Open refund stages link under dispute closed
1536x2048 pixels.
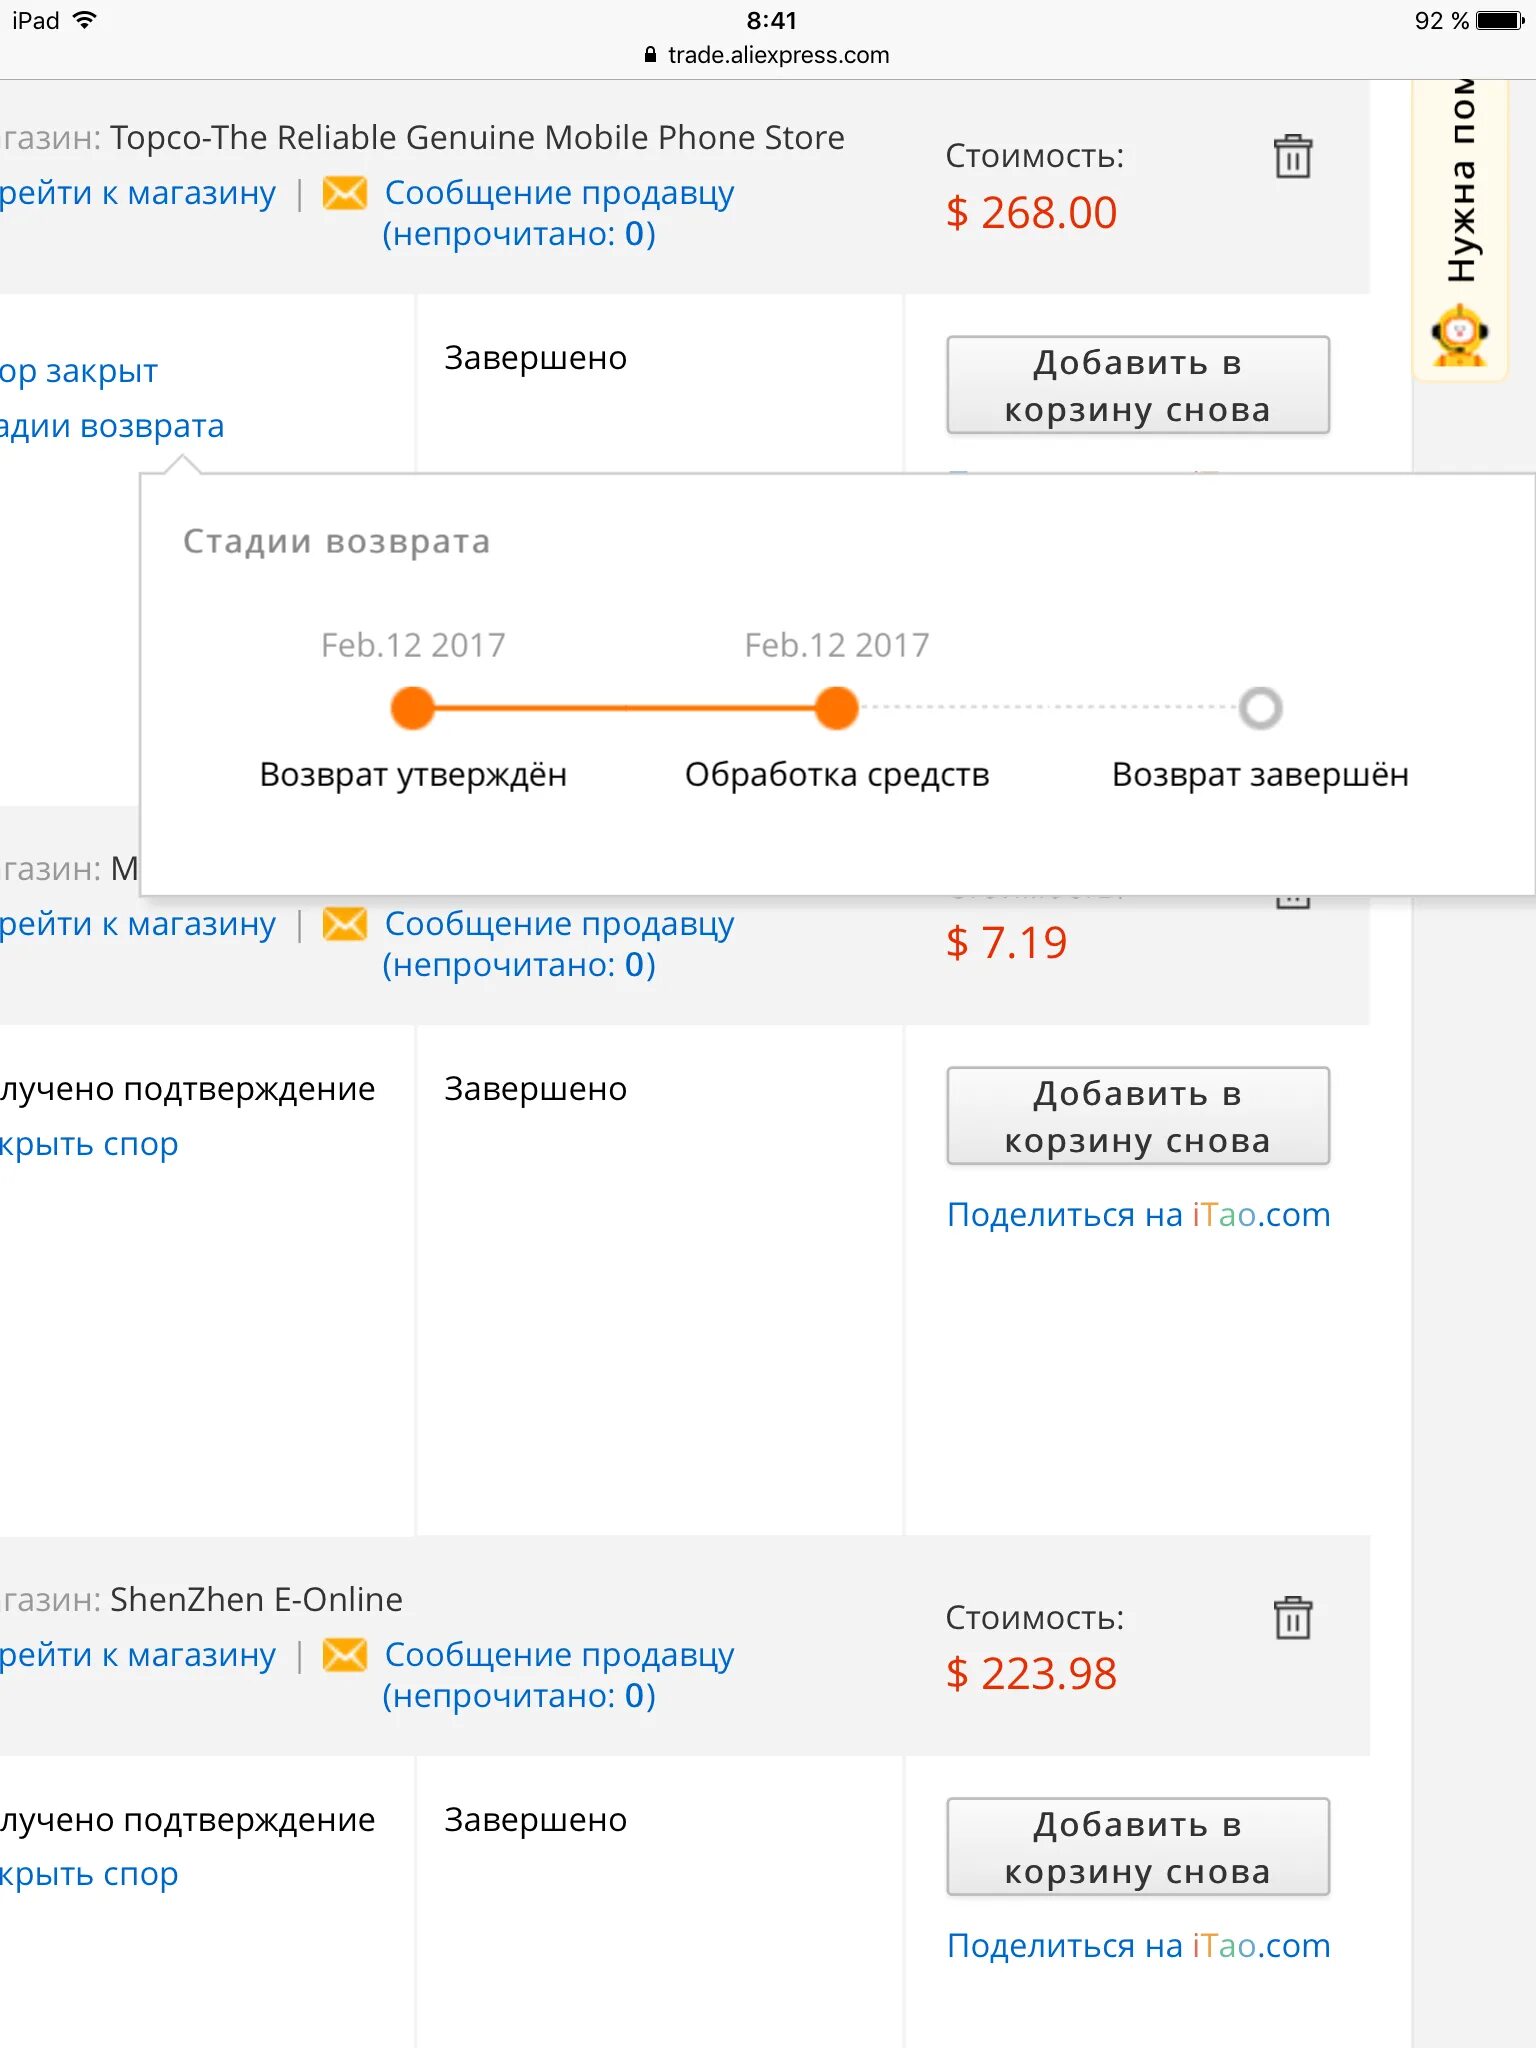tap(112, 426)
